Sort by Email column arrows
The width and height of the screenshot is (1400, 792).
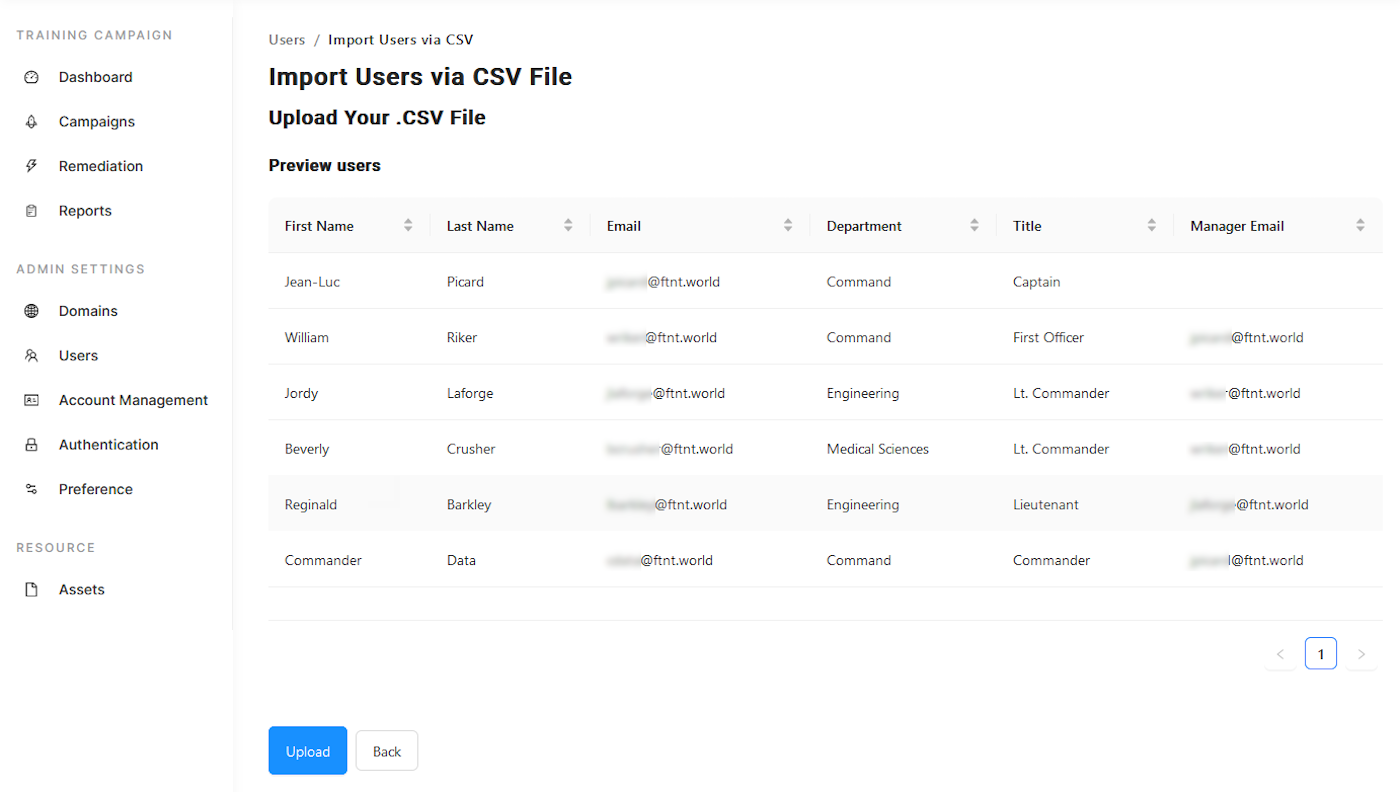pos(788,226)
